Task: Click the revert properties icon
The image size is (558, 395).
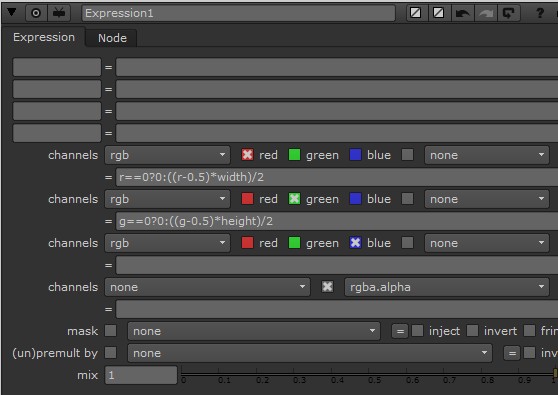Action: pos(508,13)
